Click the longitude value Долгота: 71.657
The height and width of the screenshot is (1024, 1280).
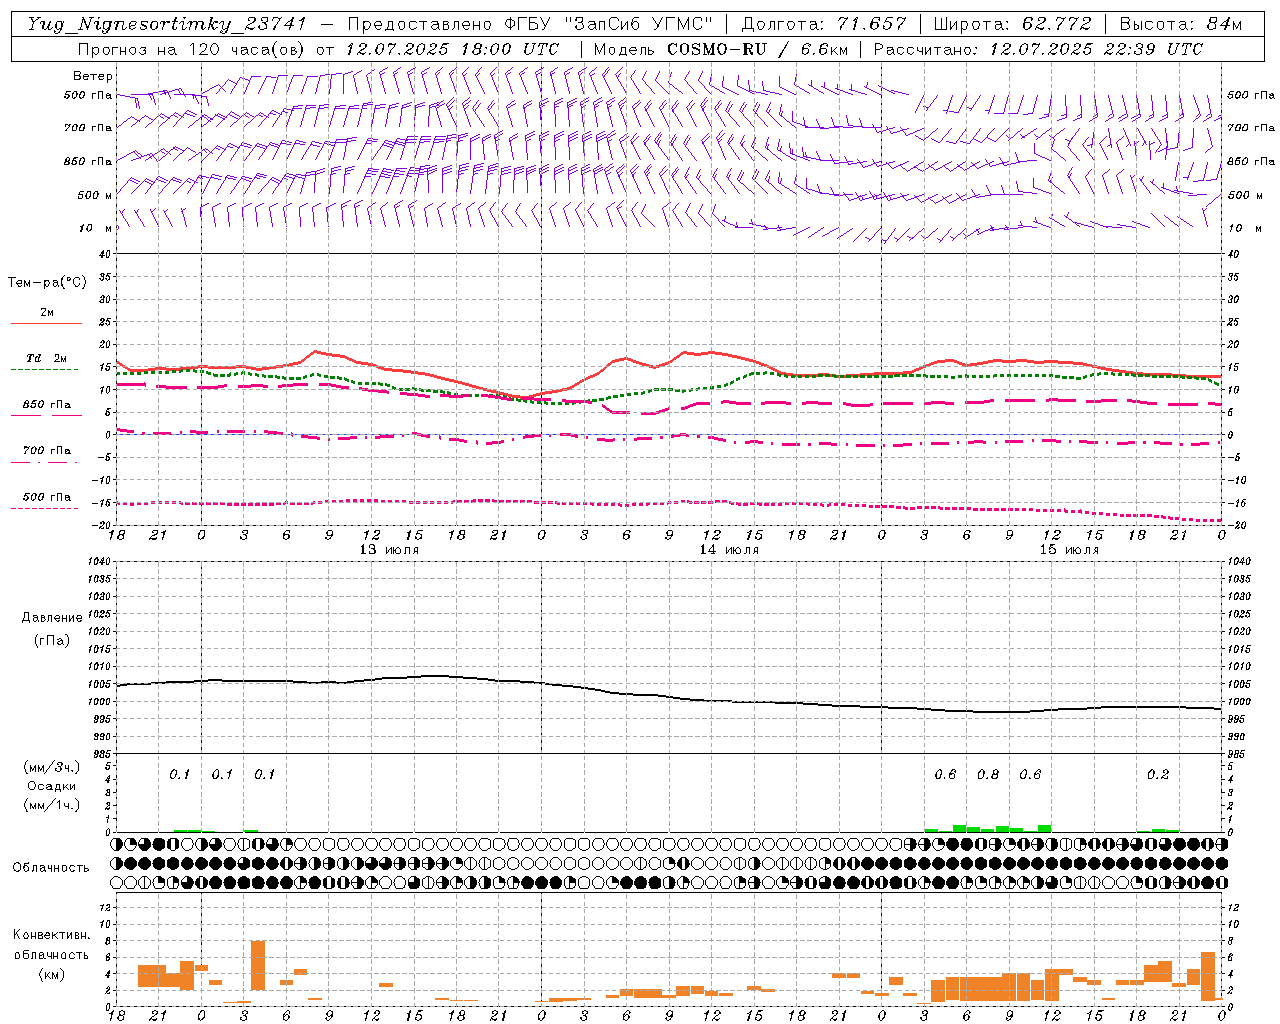[x=824, y=24]
